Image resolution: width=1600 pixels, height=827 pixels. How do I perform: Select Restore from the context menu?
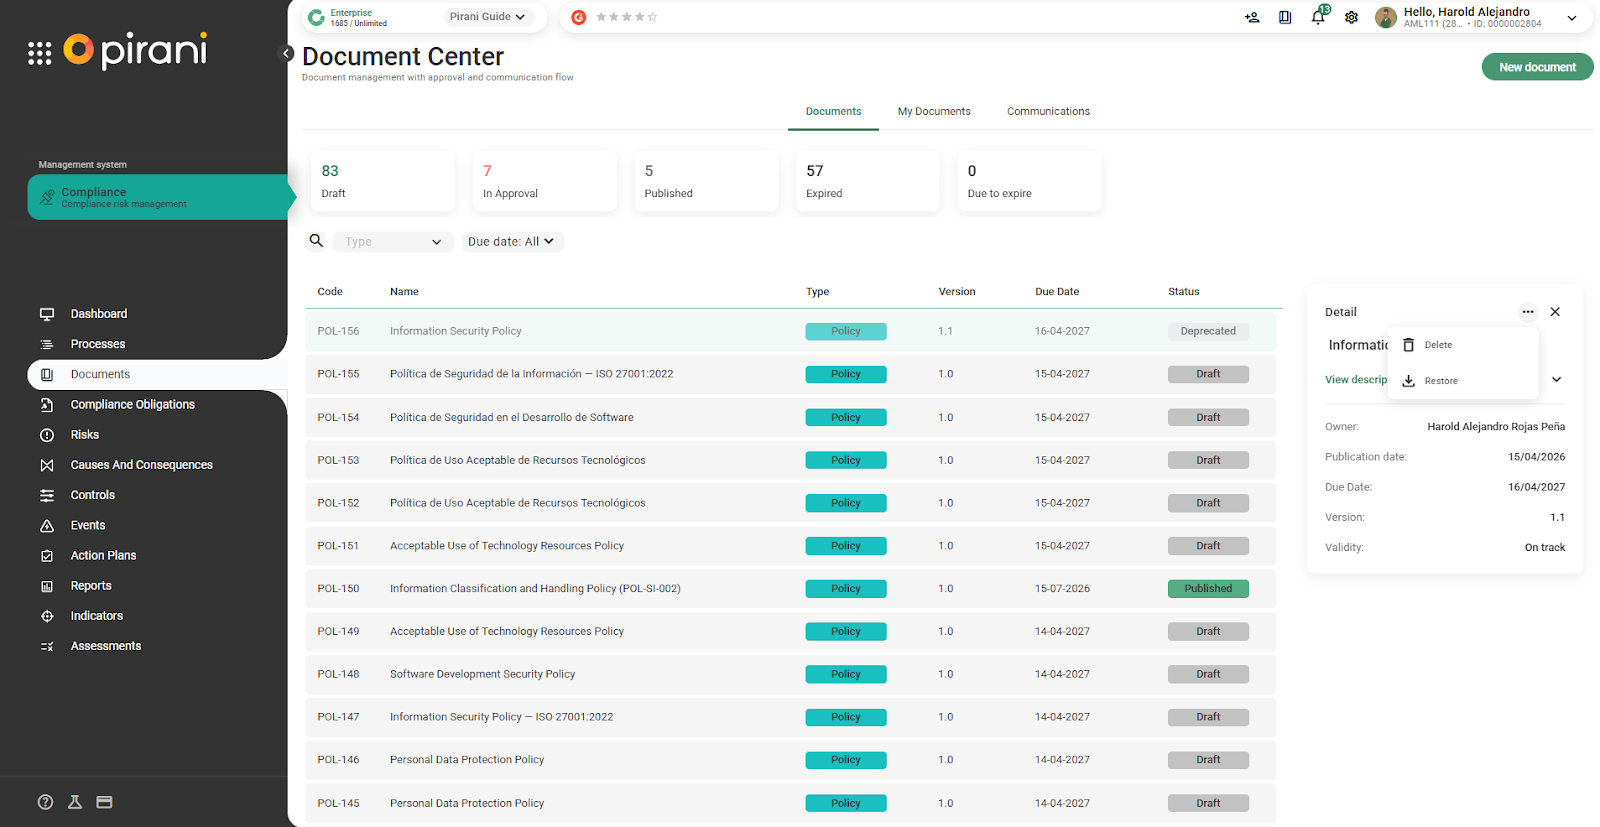pyautogui.click(x=1440, y=381)
